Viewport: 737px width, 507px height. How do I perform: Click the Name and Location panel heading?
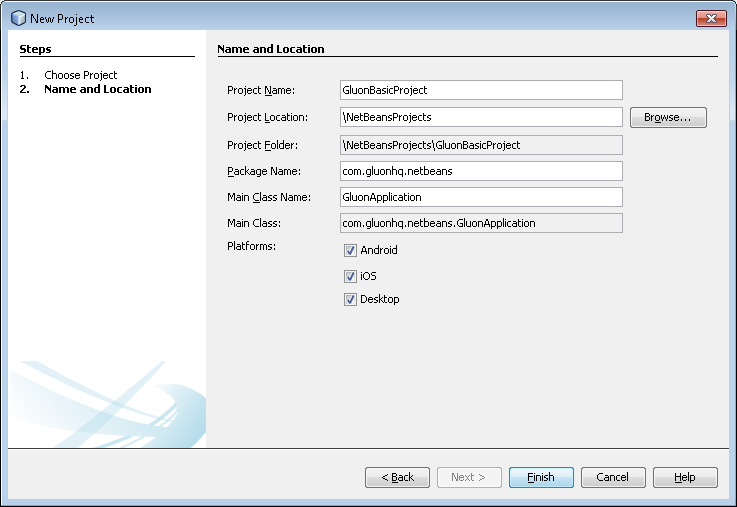(271, 49)
